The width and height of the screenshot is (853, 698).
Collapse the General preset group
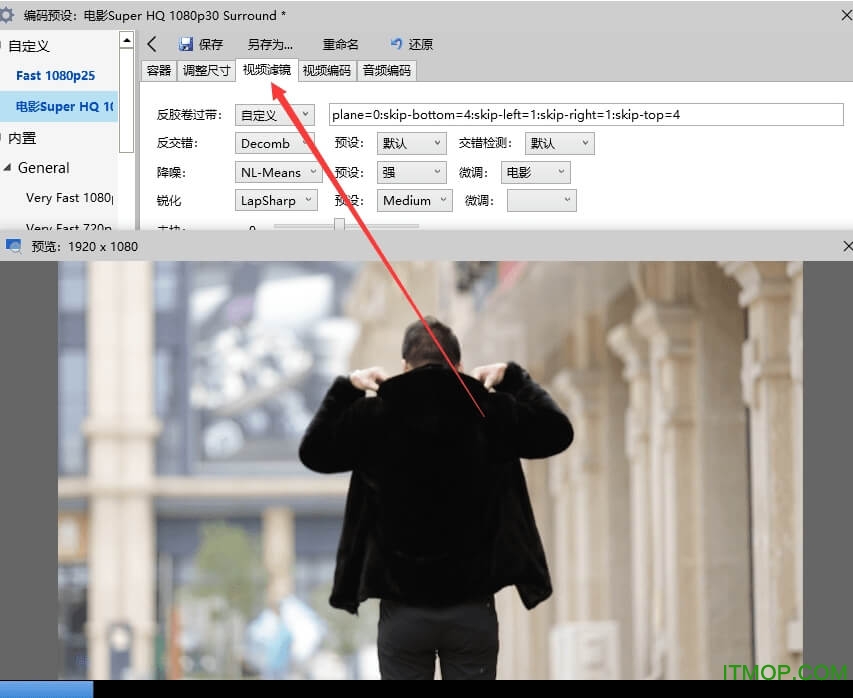(x=9, y=168)
